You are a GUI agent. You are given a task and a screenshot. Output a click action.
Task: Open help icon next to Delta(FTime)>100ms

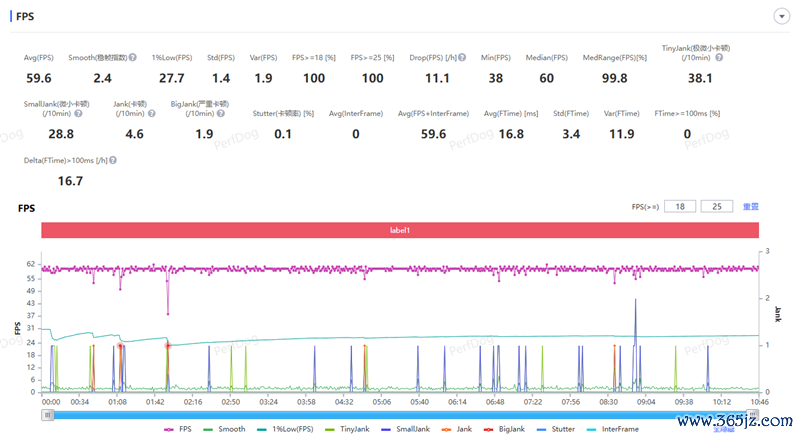pos(113,160)
